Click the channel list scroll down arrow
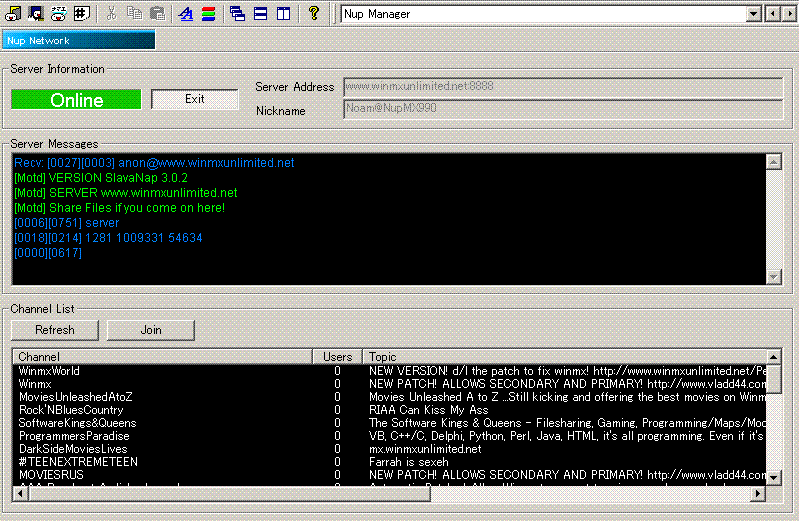Screen dimensions: 799x521 (x=774, y=478)
